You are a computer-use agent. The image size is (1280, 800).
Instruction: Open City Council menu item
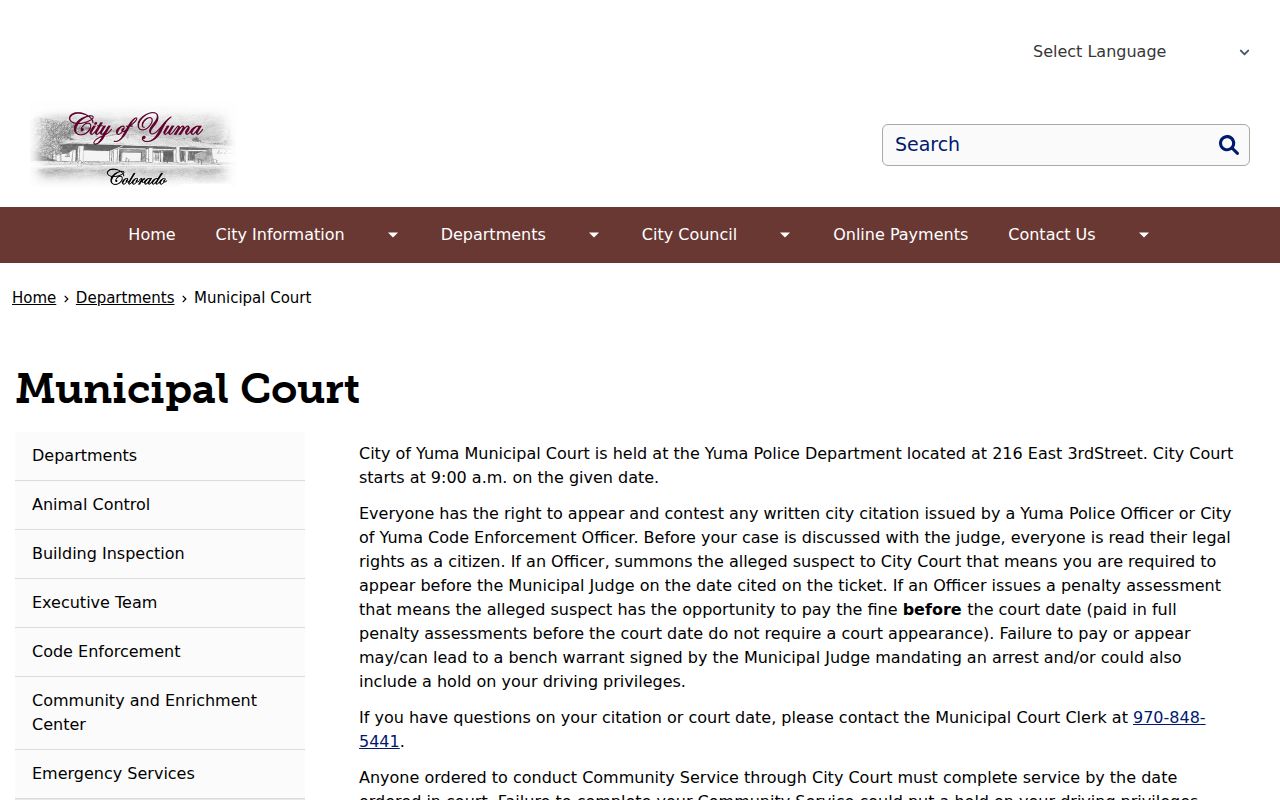click(689, 234)
